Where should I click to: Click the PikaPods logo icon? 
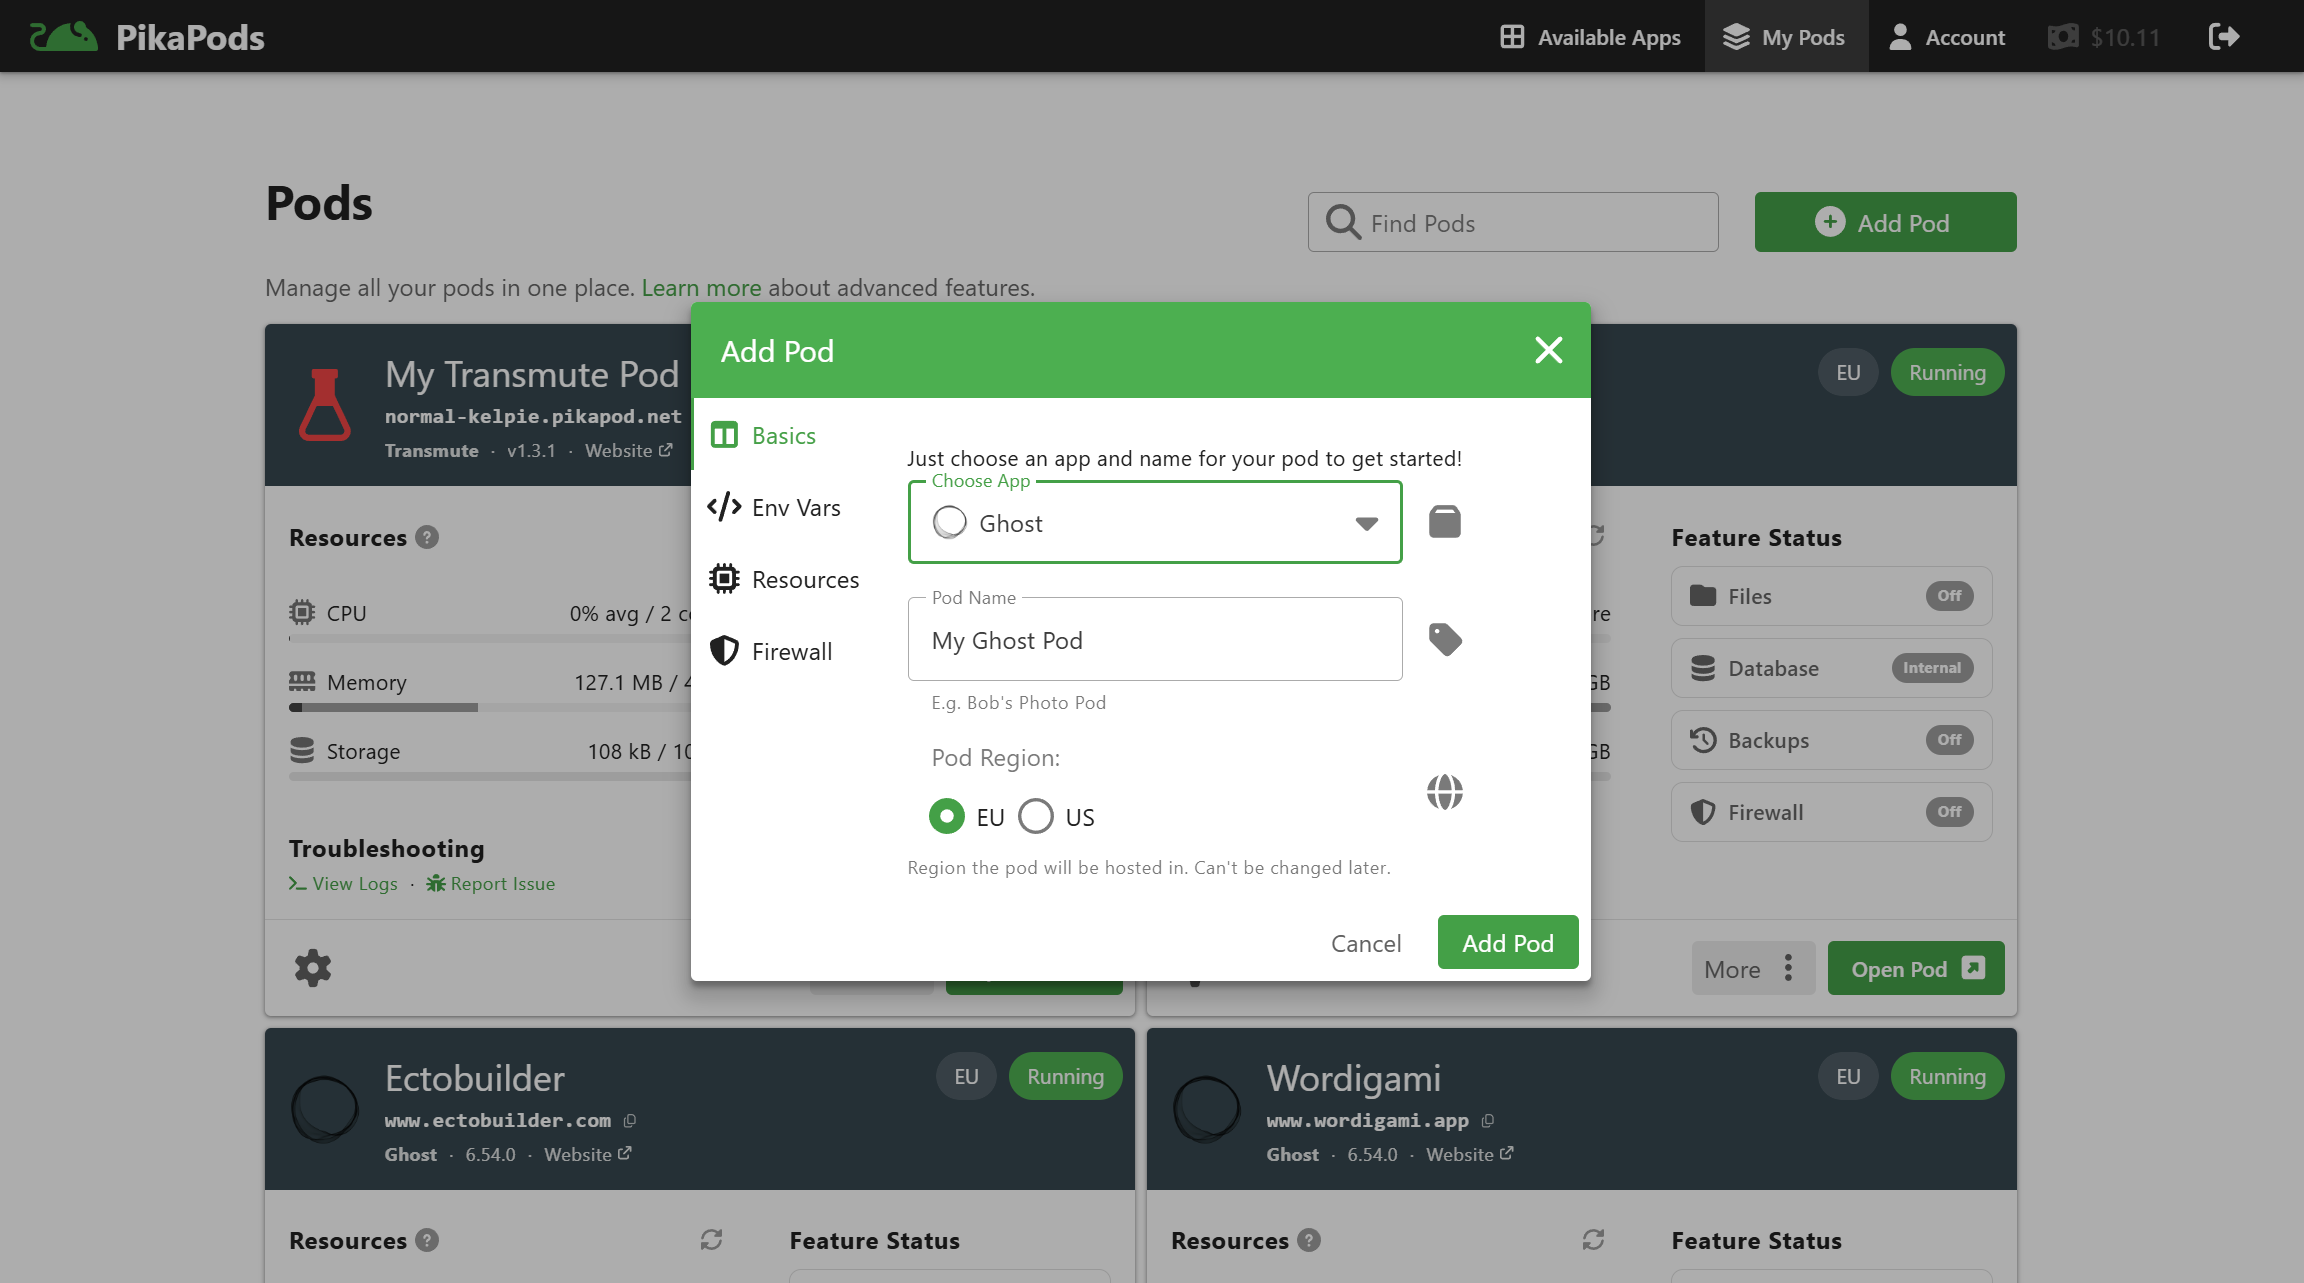click(x=64, y=37)
